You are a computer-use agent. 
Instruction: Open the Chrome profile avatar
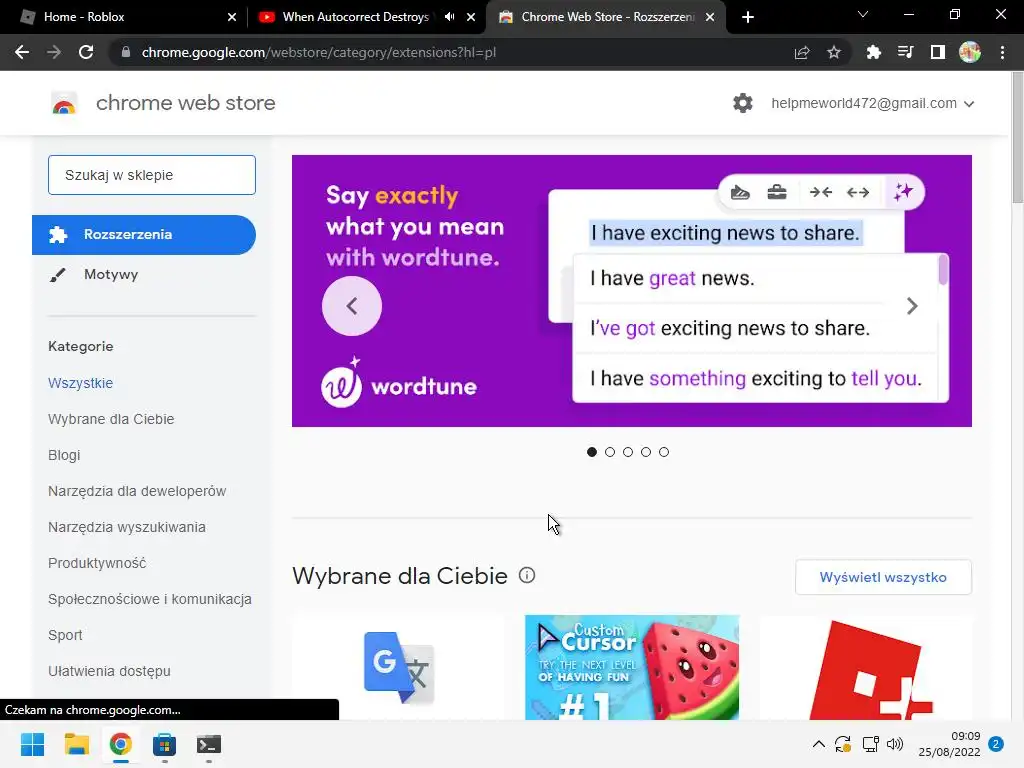970,52
